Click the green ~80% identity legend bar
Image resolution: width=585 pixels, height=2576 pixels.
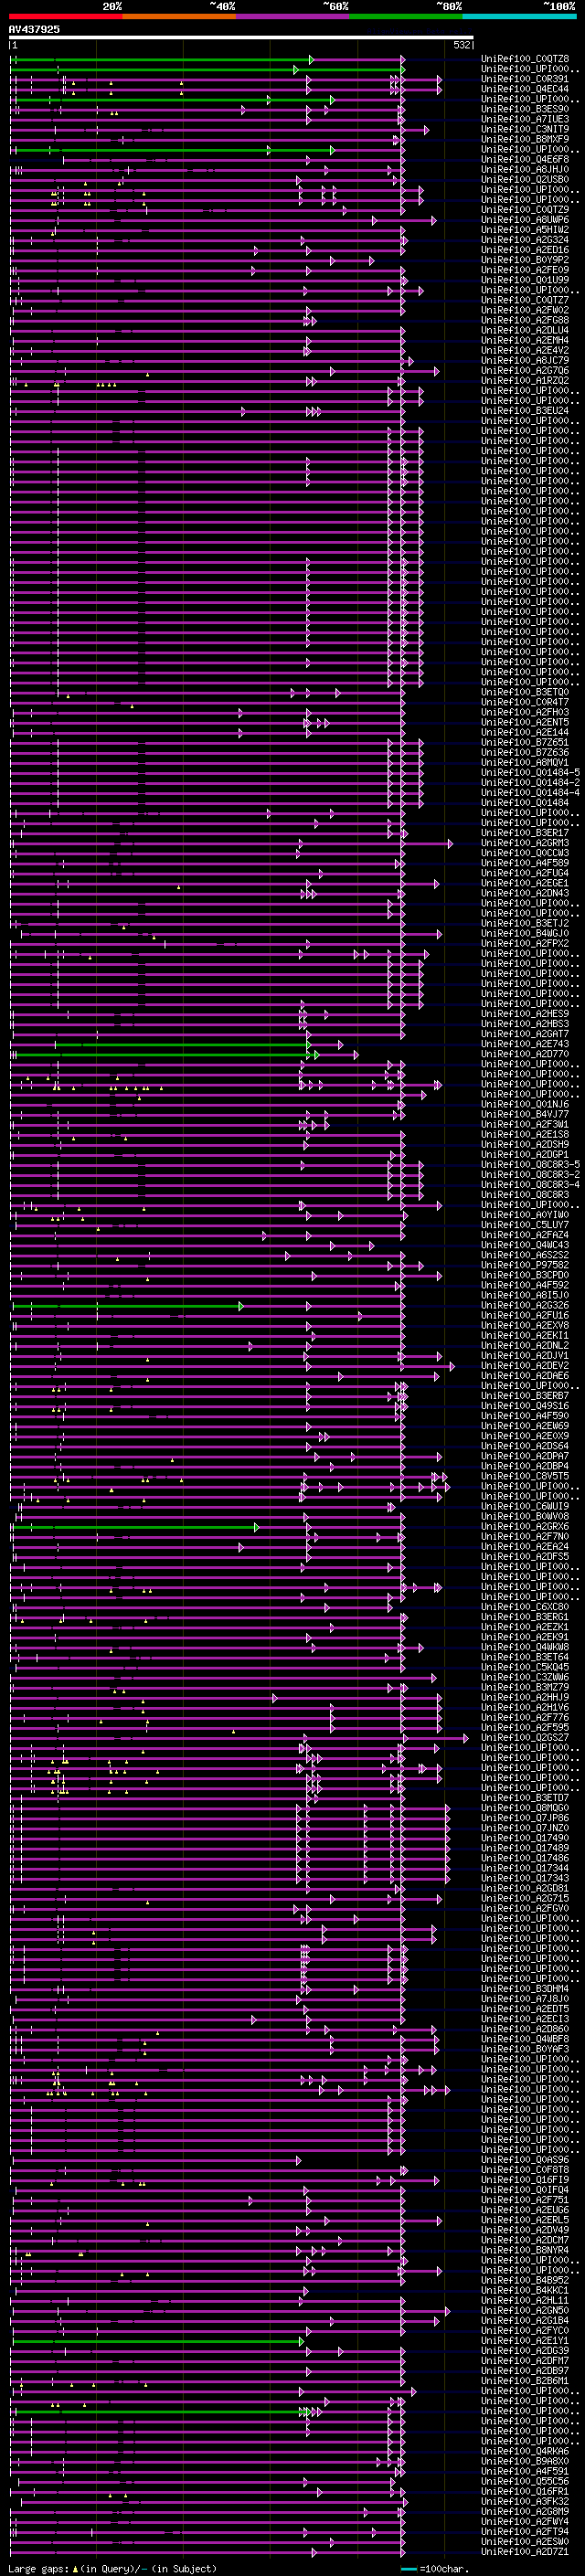tap(406, 16)
